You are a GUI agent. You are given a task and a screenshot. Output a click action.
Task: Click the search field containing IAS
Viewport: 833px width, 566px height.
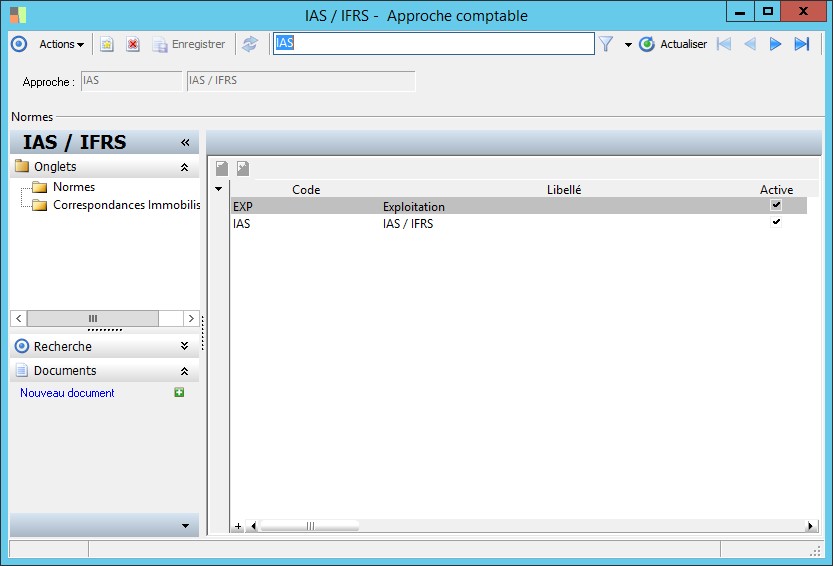[x=434, y=44]
